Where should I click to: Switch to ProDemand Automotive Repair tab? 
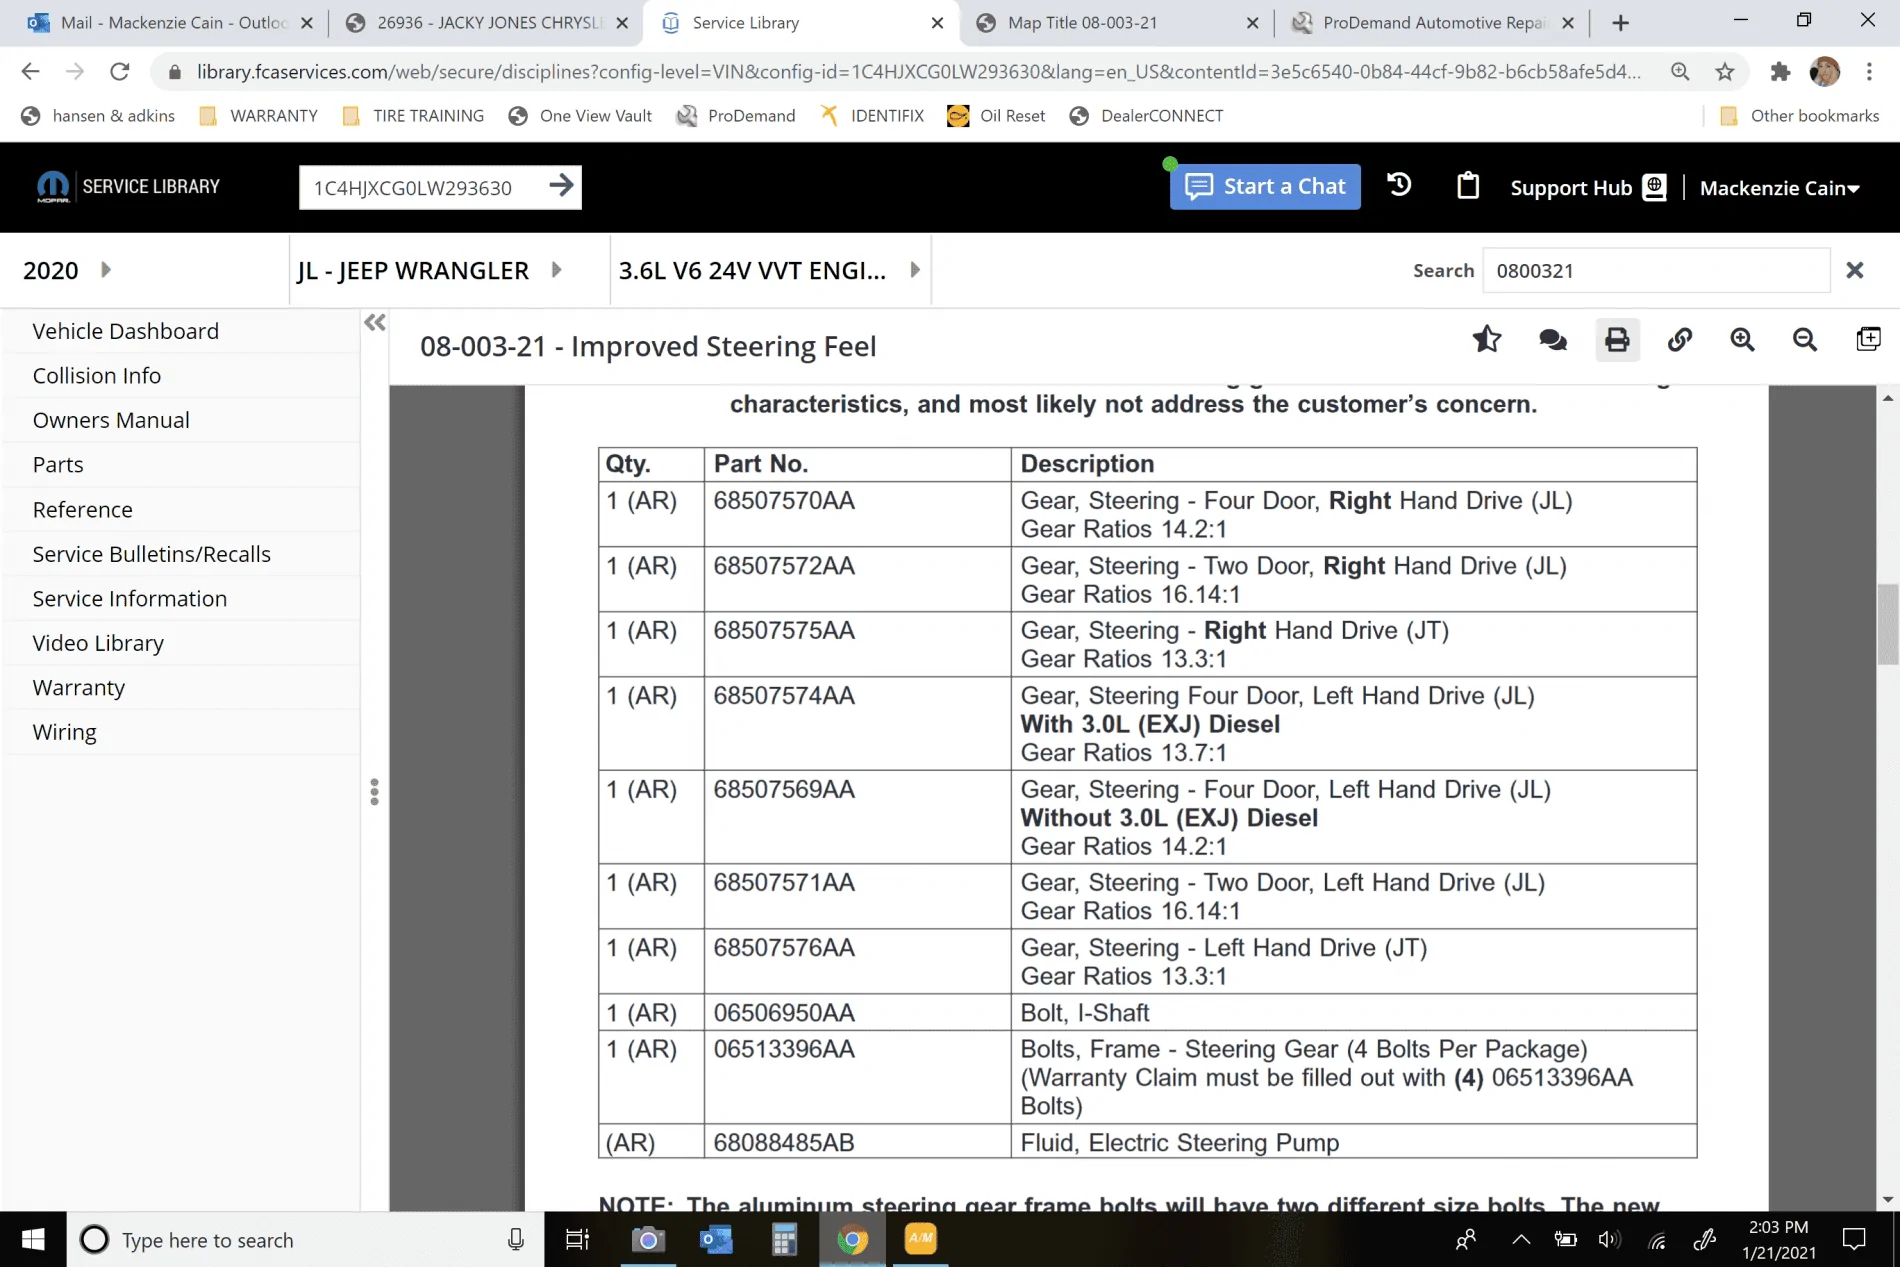(1432, 23)
